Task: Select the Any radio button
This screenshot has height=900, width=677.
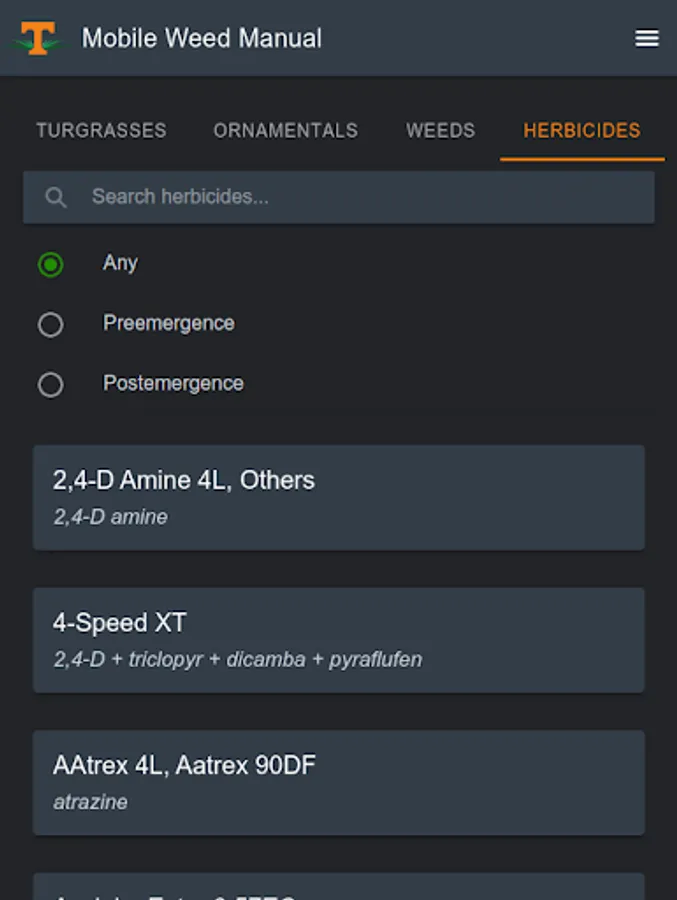Action: [50, 265]
